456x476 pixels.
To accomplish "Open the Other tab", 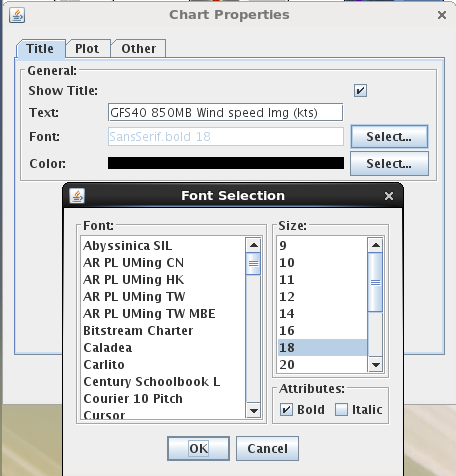I will point(138,49).
